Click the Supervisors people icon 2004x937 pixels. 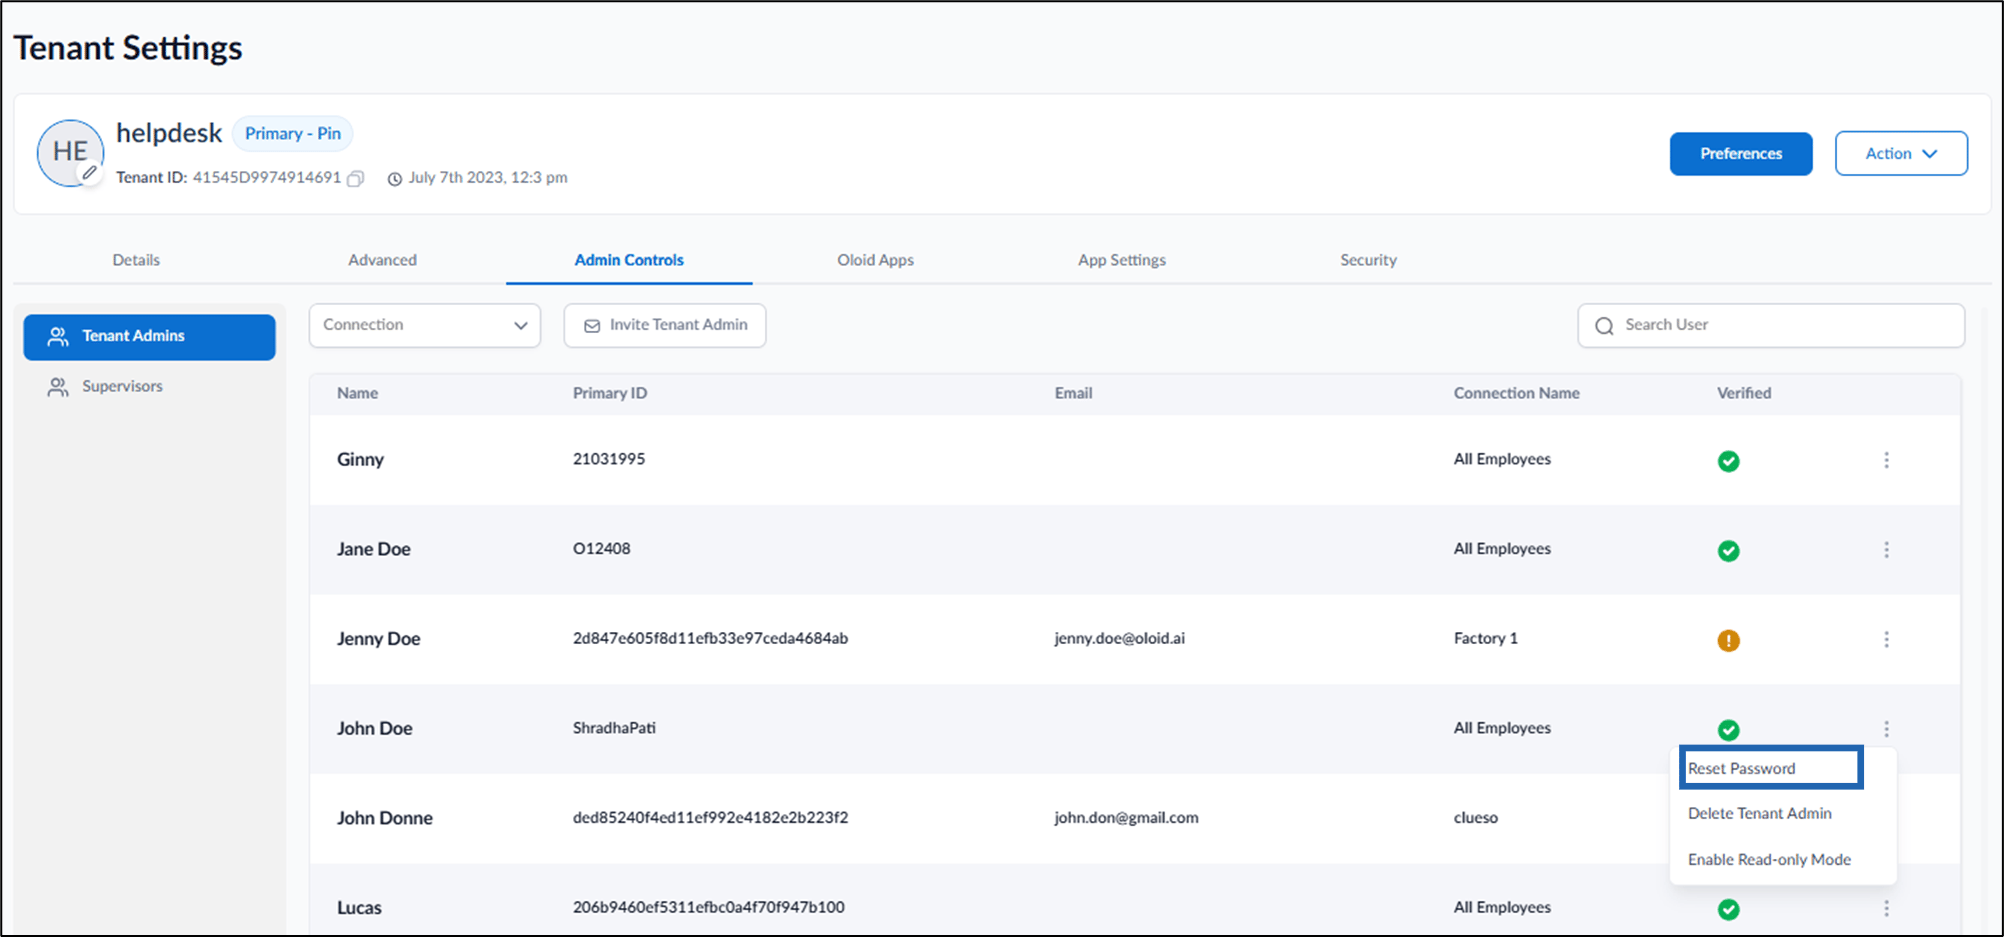click(x=58, y=387)
